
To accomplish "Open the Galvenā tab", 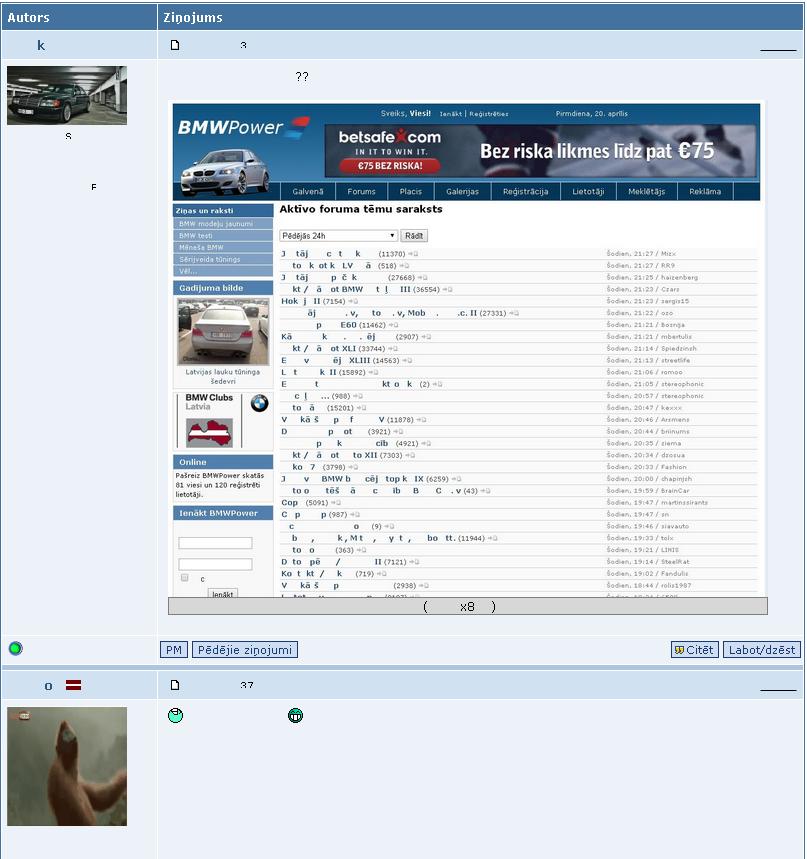I will 308,191.
